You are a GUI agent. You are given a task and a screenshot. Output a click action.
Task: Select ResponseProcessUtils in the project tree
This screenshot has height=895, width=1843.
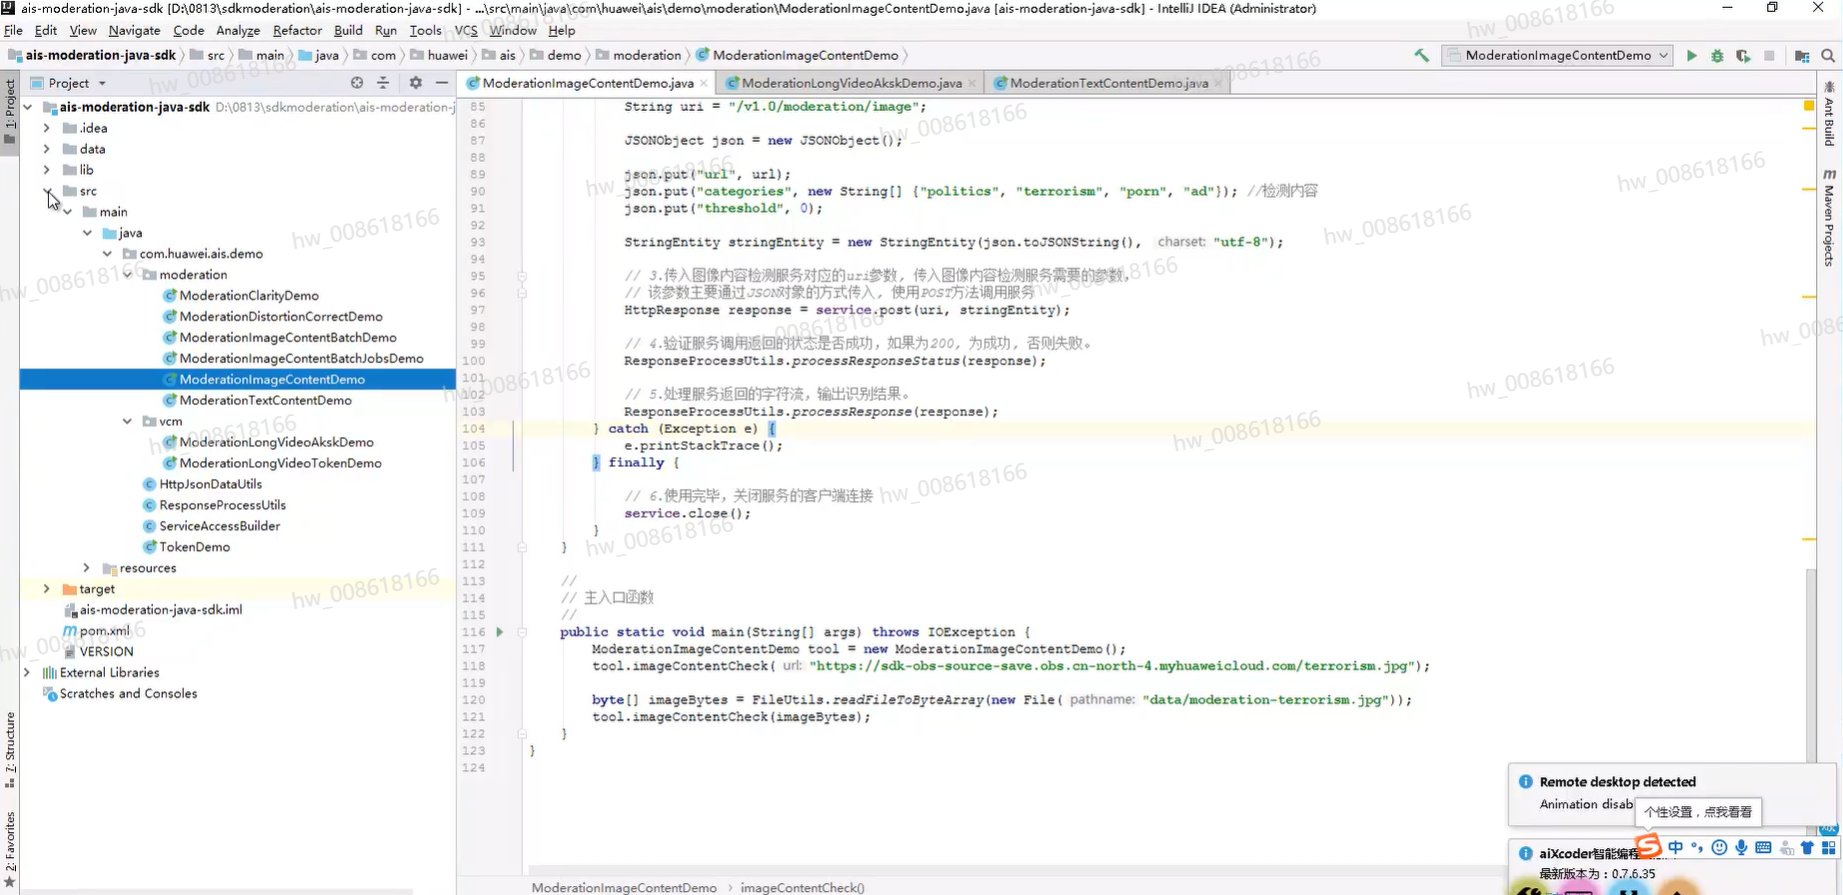(x=222, y=506)
